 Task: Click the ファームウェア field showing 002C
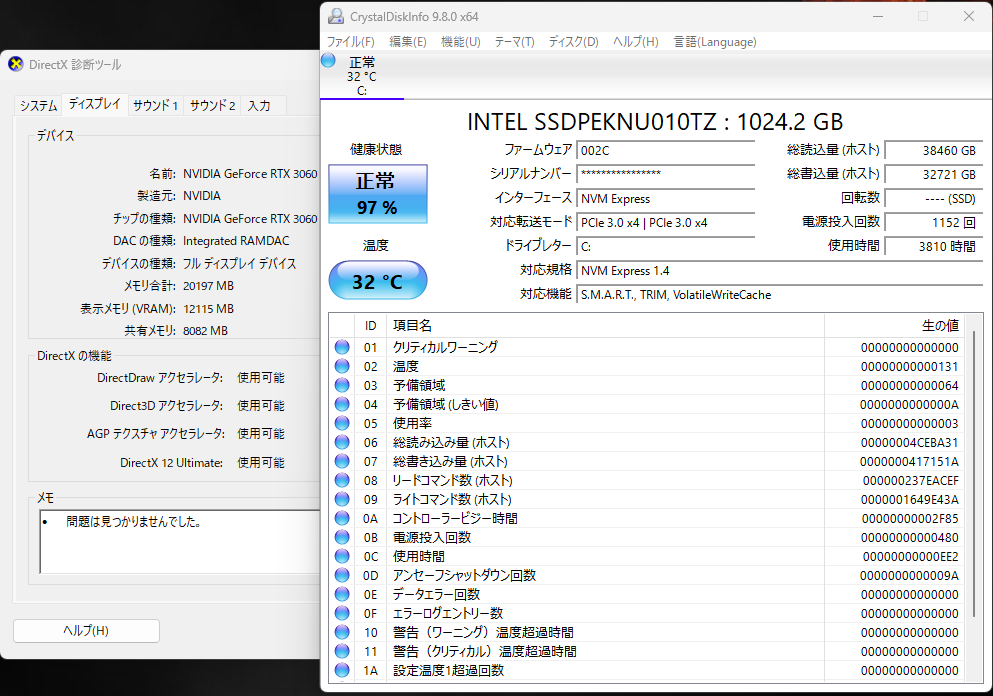666,151
